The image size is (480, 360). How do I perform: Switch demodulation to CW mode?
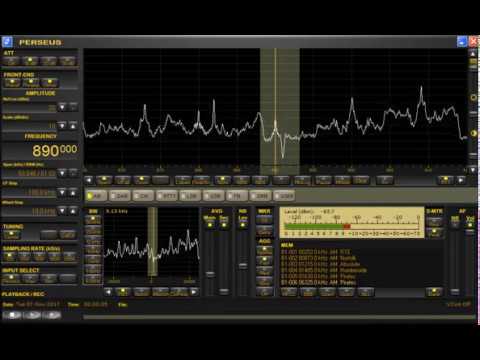point(143,196)
